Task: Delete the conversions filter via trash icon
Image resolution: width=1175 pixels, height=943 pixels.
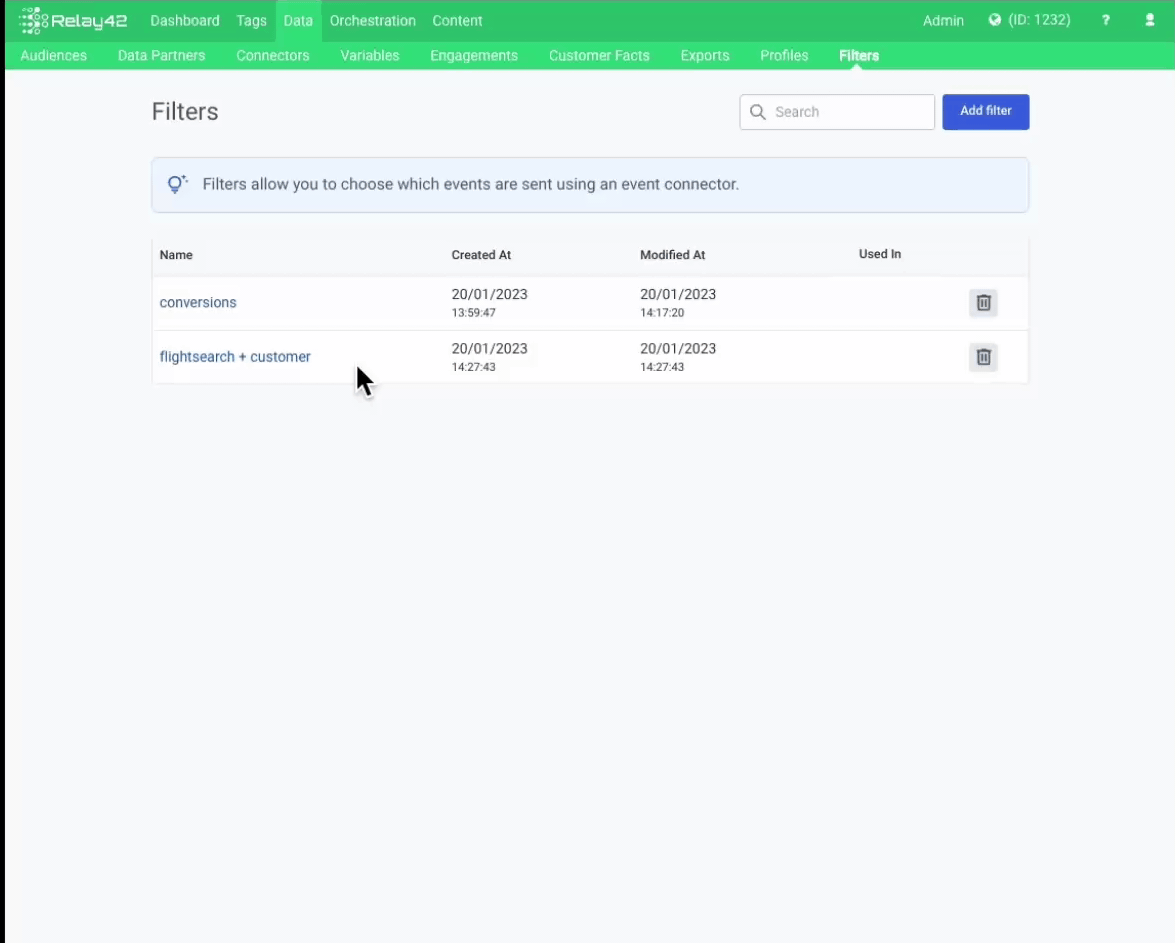Action: coord(983,302)
